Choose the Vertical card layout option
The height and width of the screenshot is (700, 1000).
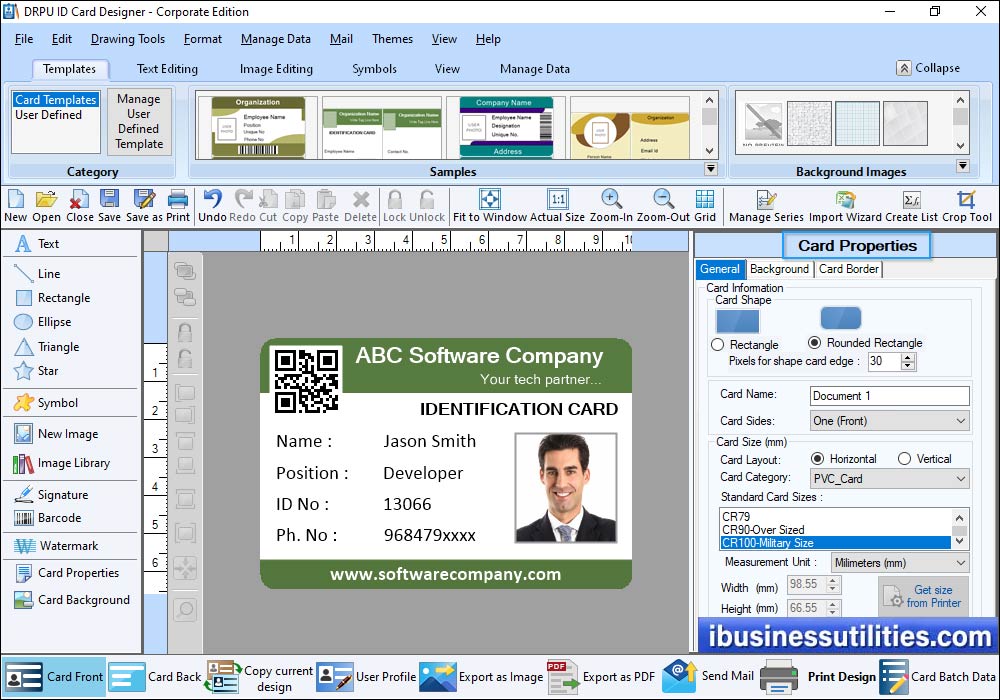904,459
